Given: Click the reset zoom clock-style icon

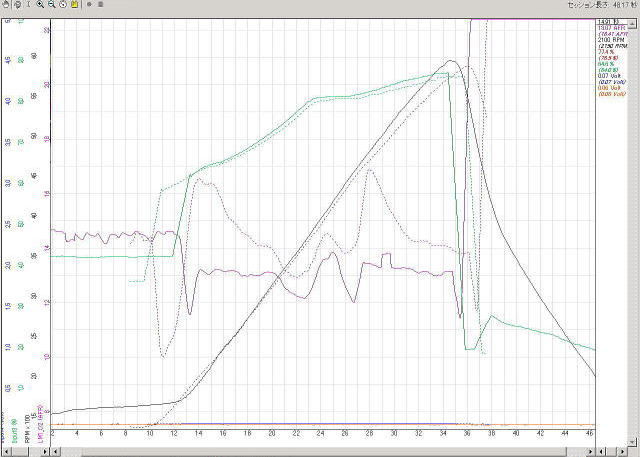Looking at the screenshot, I should click(x=63, y=4).
